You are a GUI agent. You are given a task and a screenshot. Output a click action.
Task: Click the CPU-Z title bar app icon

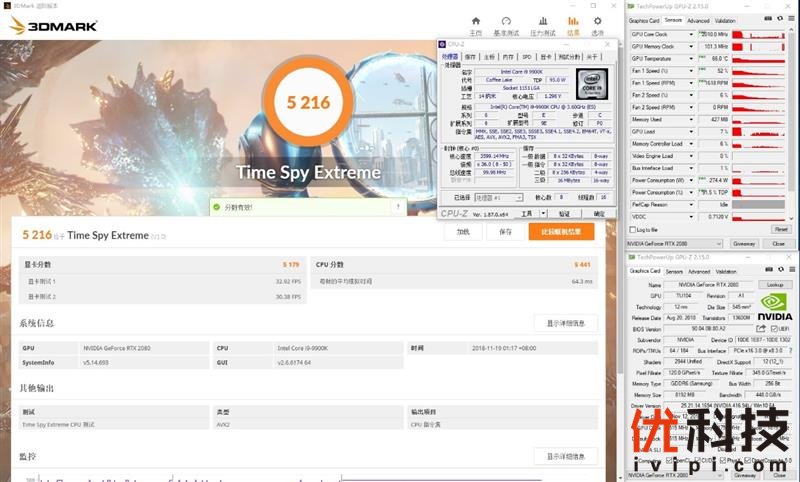(442, 44)
